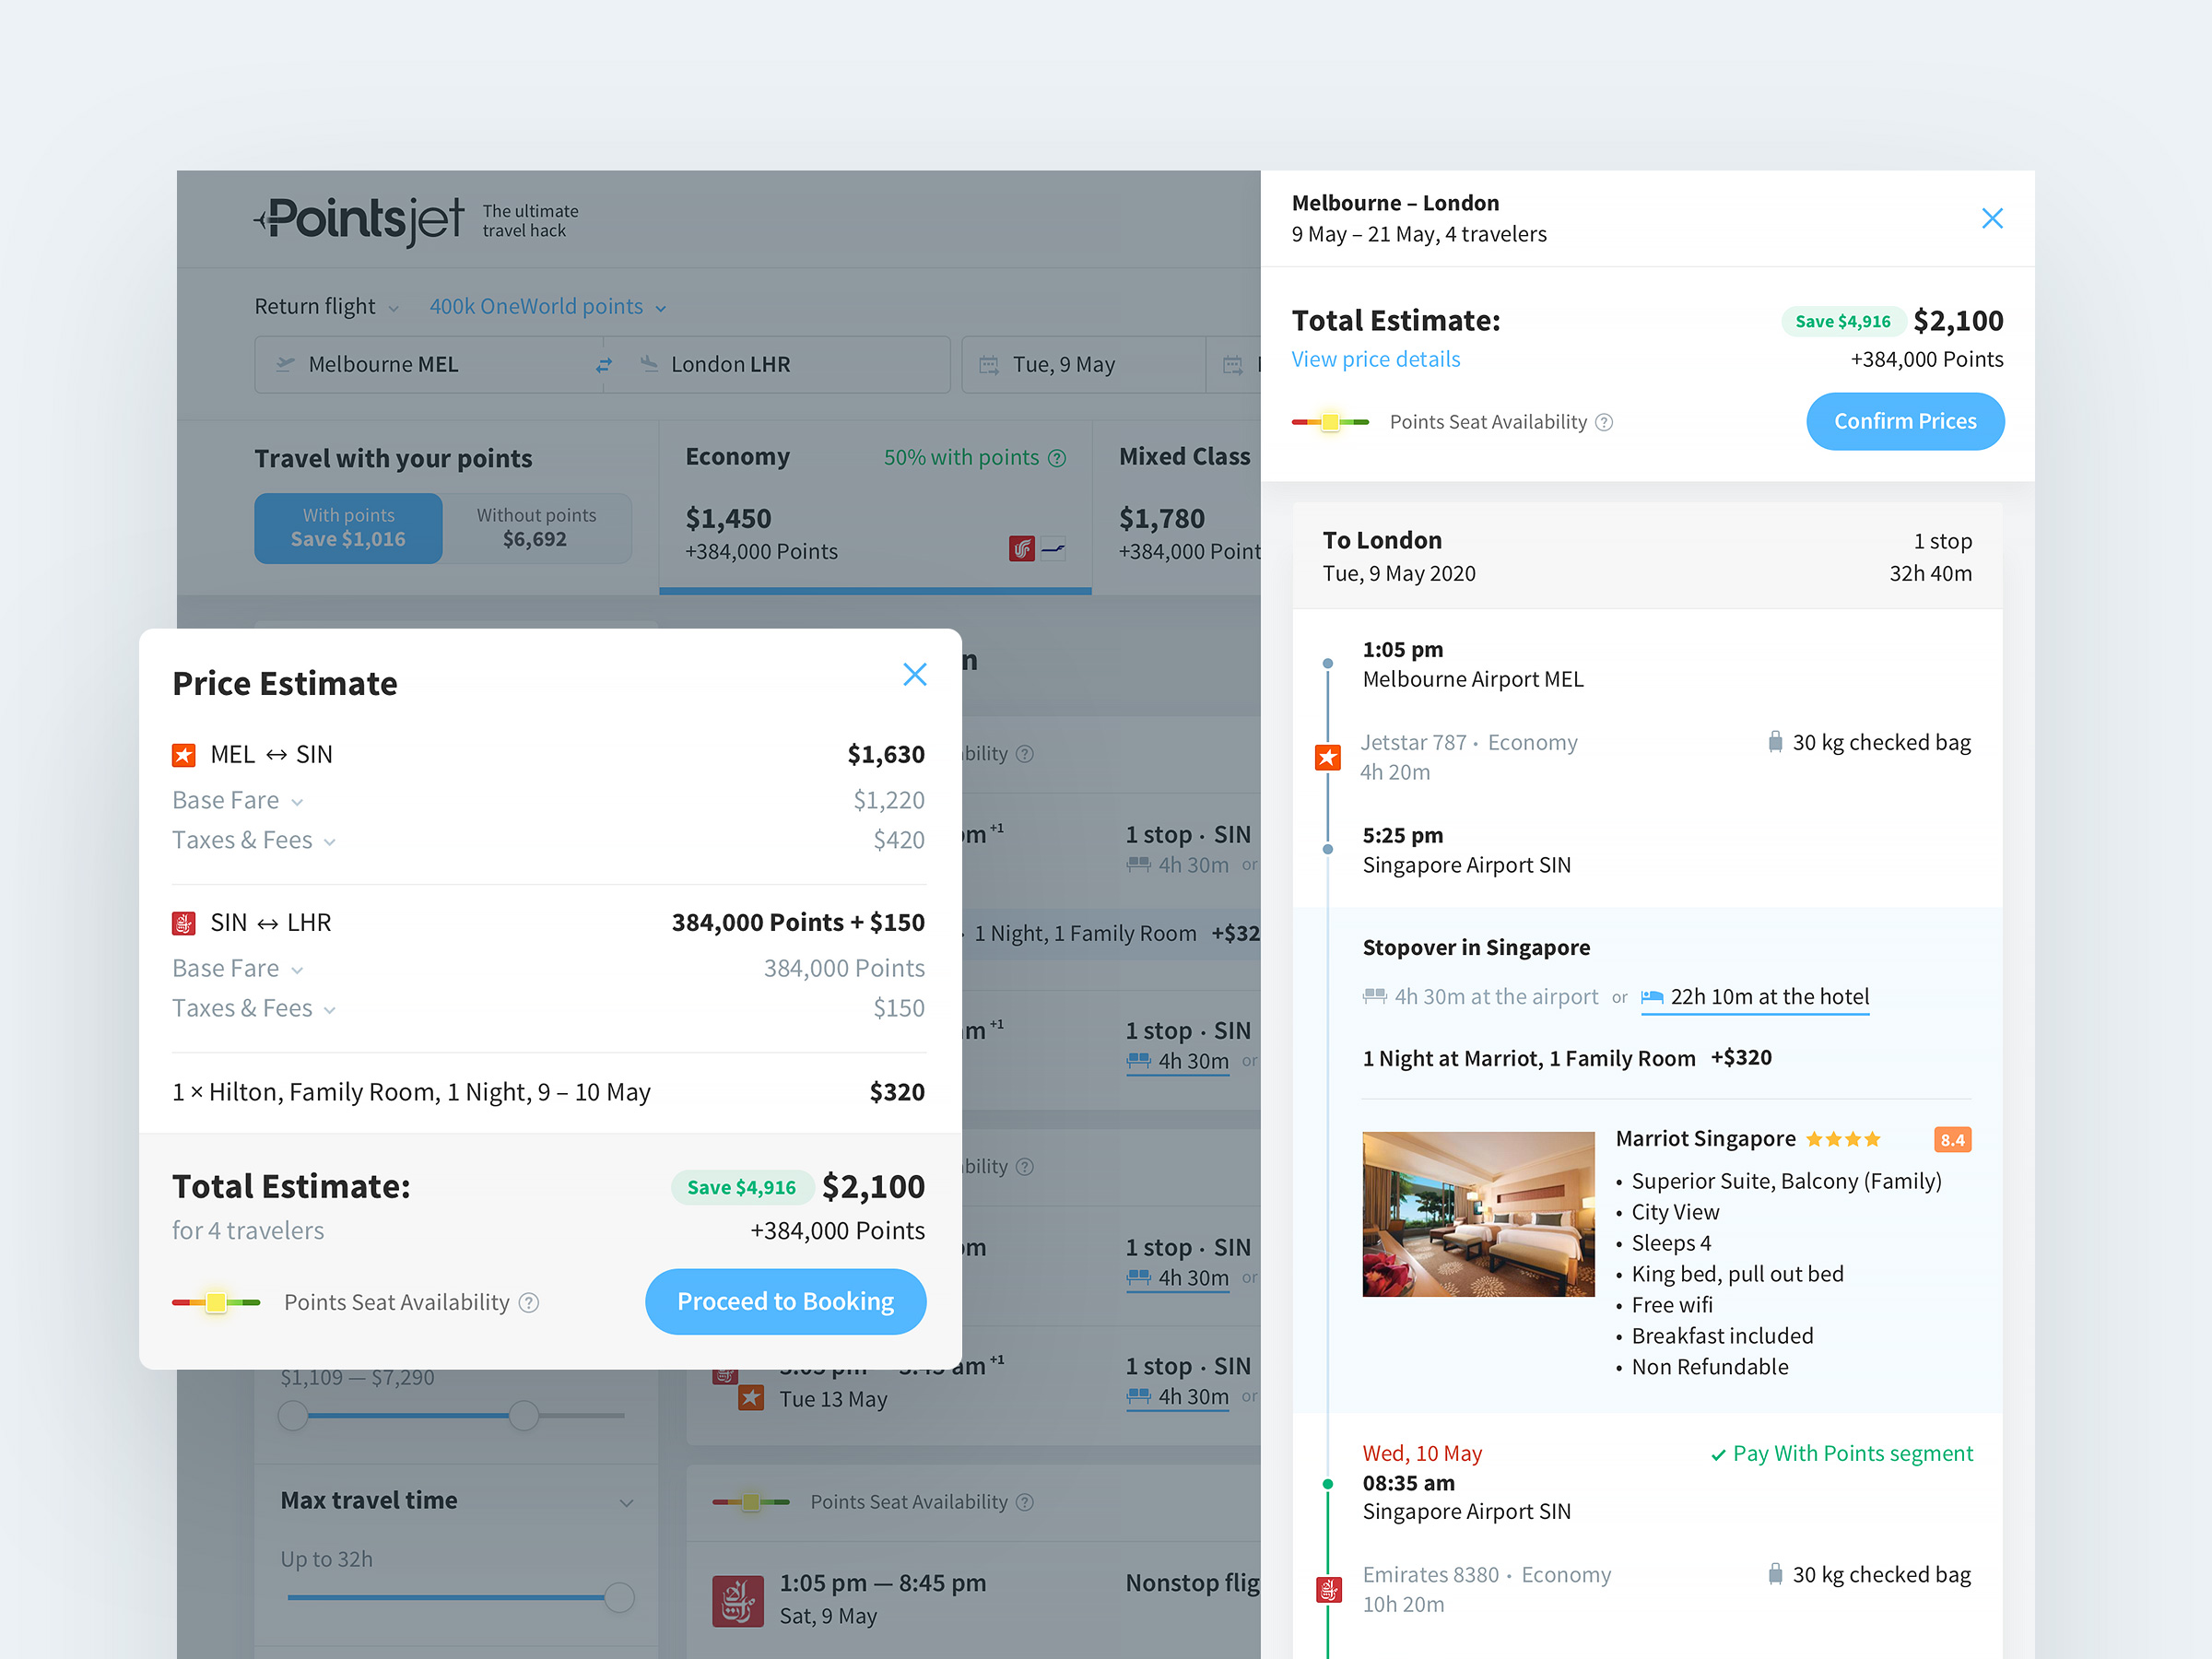Click Emirates logo on 1:05 pm — 8:45 pm flight
This screenshot has height=1659, width=2212.
(x=737, y=1600)
